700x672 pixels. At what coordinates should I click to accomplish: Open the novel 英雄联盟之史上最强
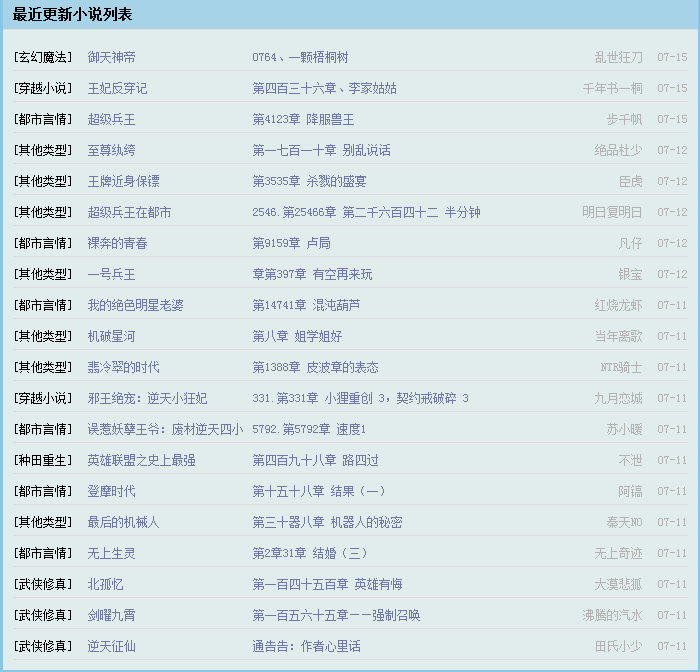pyautogui.click(x=141, y=460)
